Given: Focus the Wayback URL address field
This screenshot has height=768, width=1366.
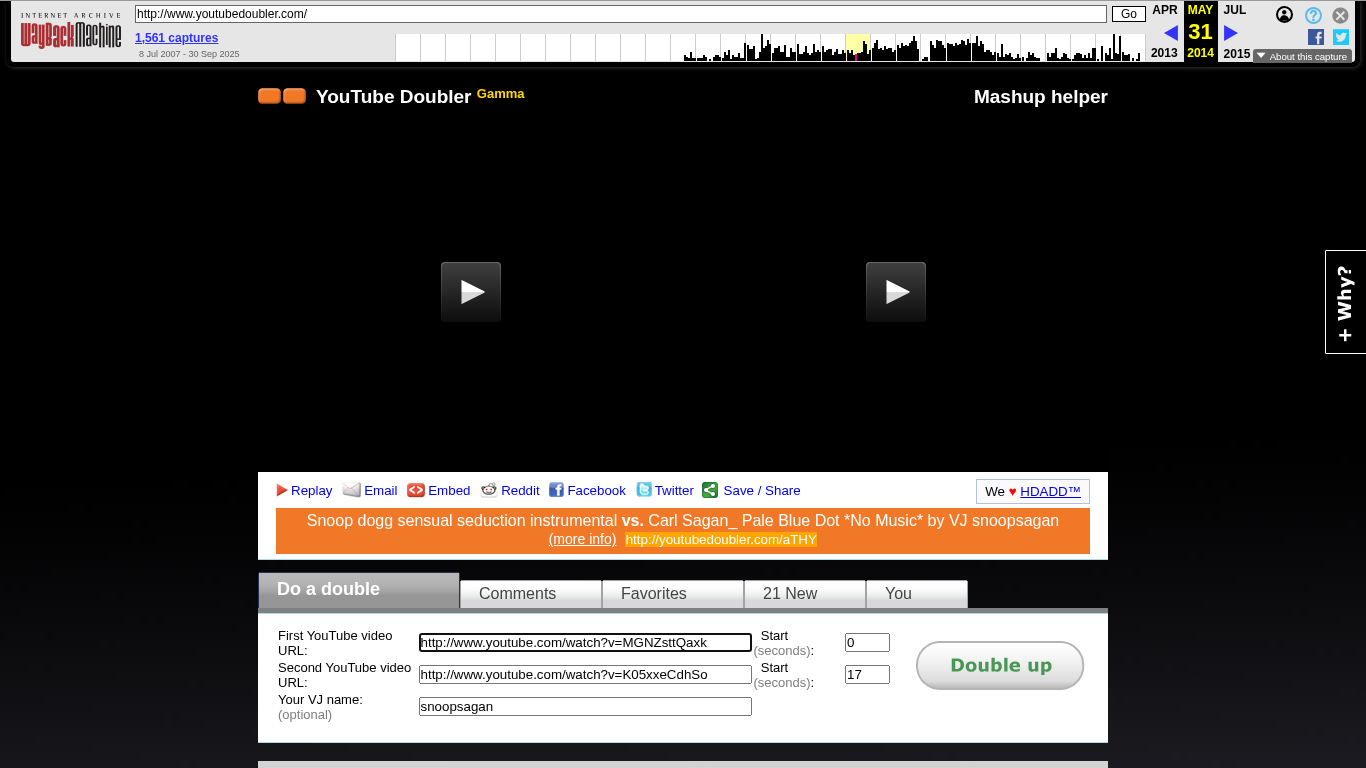Looking at the screenshot, I should [621, 14].
